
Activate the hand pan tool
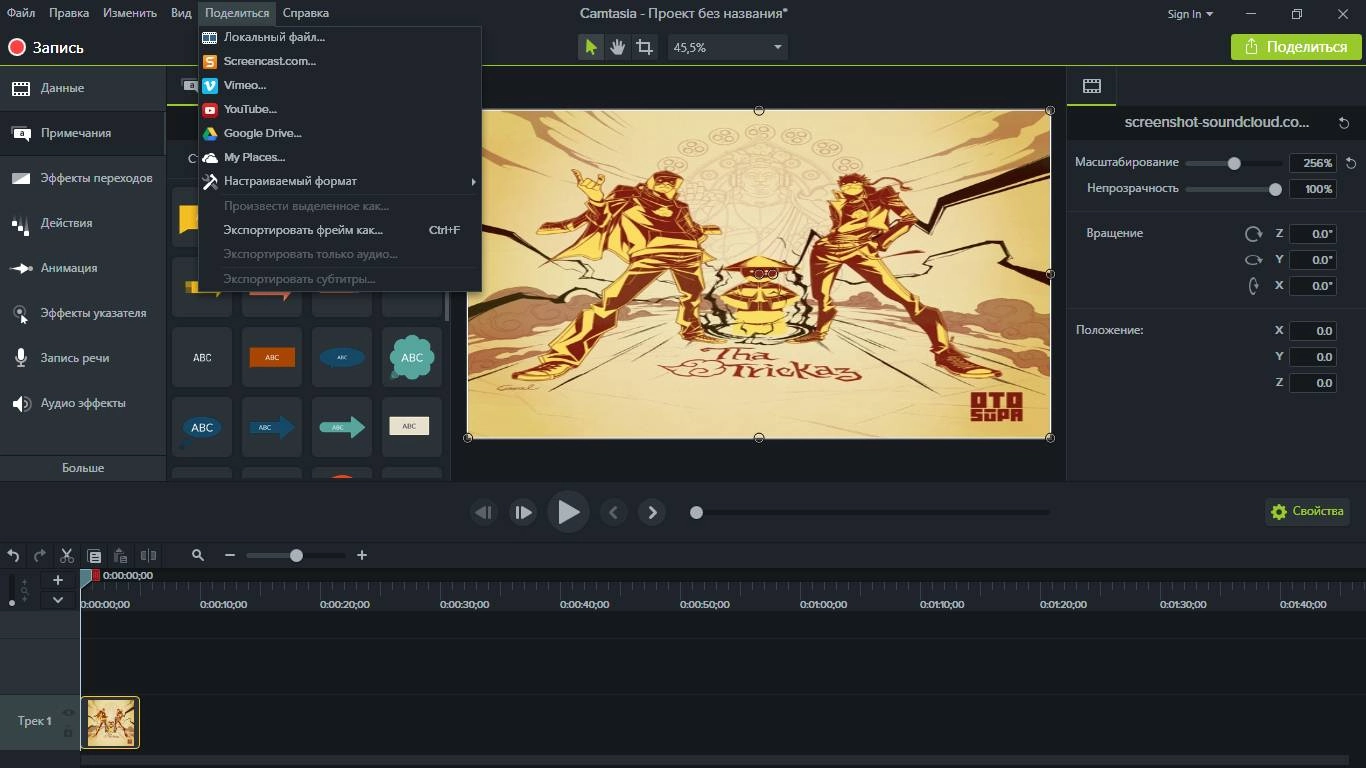[618, 47]
